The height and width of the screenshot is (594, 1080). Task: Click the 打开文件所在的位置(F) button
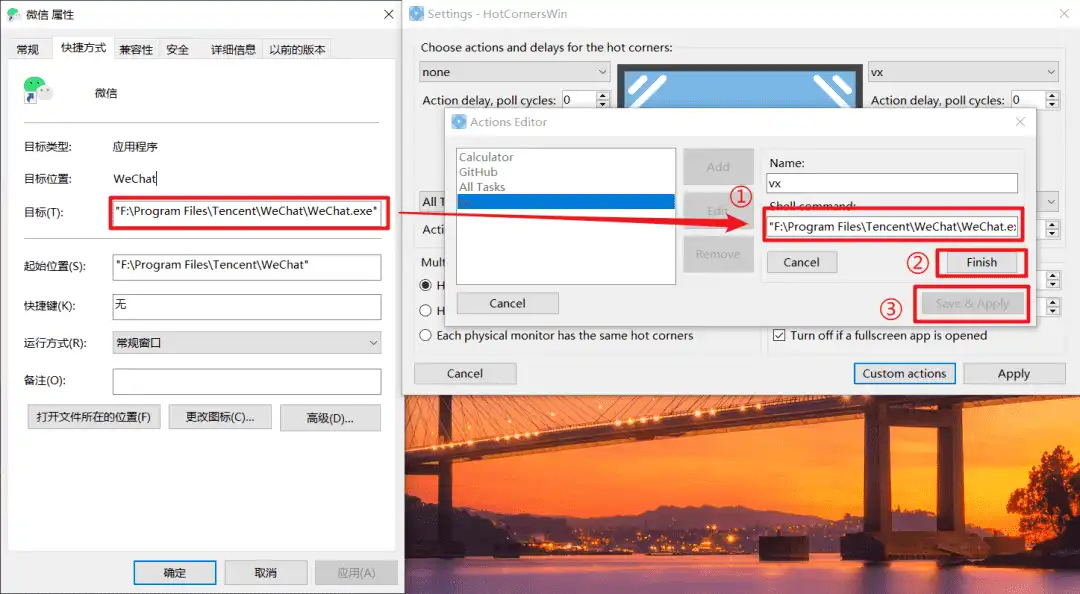94,417
